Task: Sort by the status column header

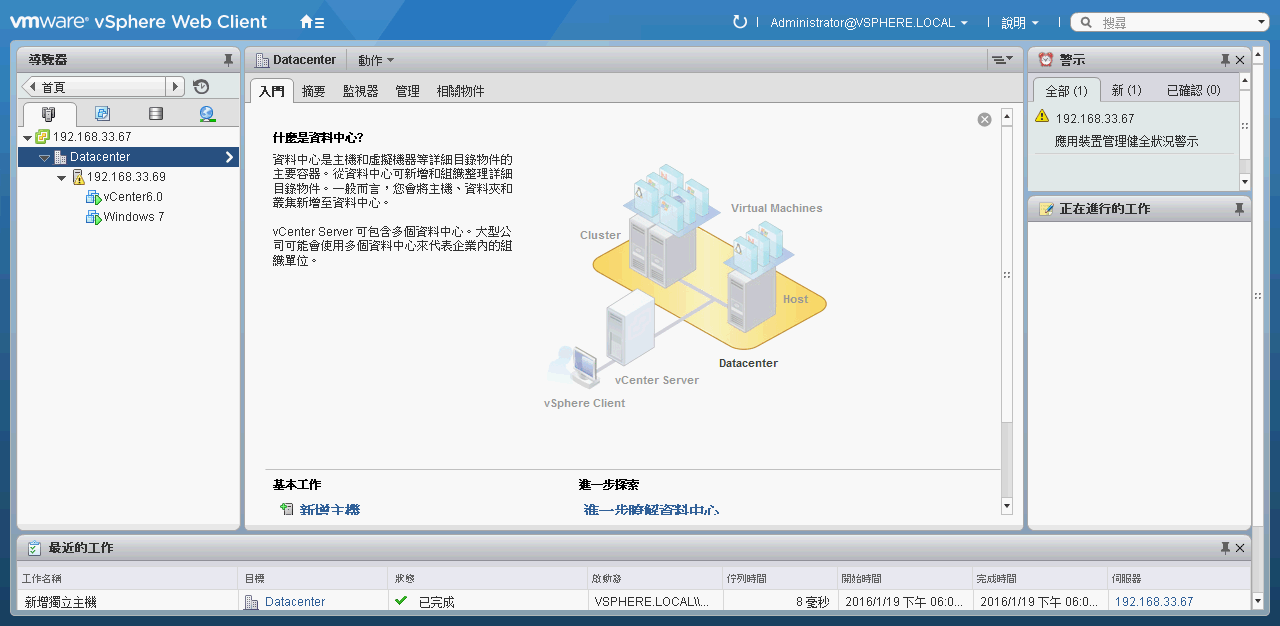Action: tap(487, 578)
